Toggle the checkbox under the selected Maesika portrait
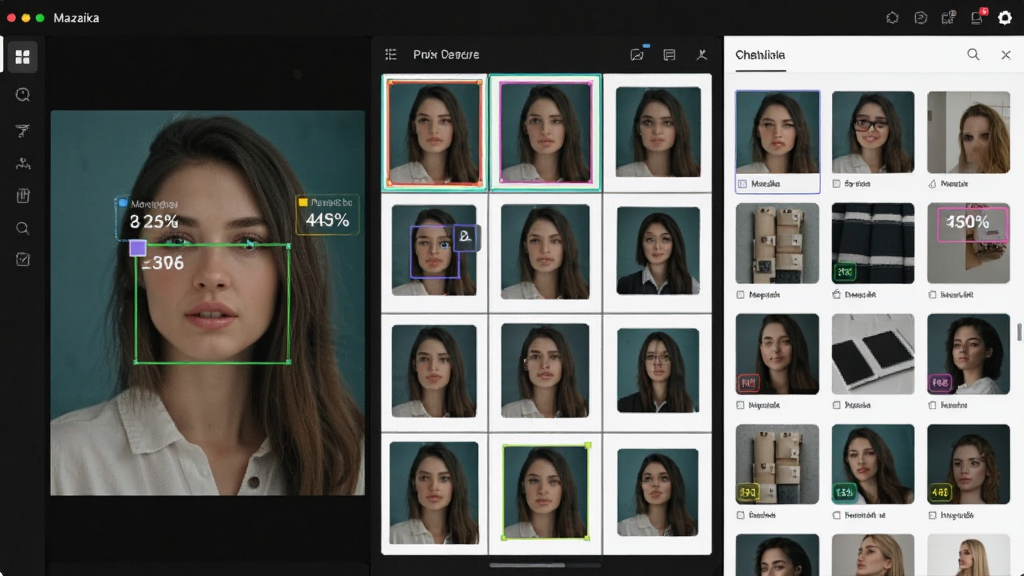The image size is (1024, 576). (x=743, y=184)
